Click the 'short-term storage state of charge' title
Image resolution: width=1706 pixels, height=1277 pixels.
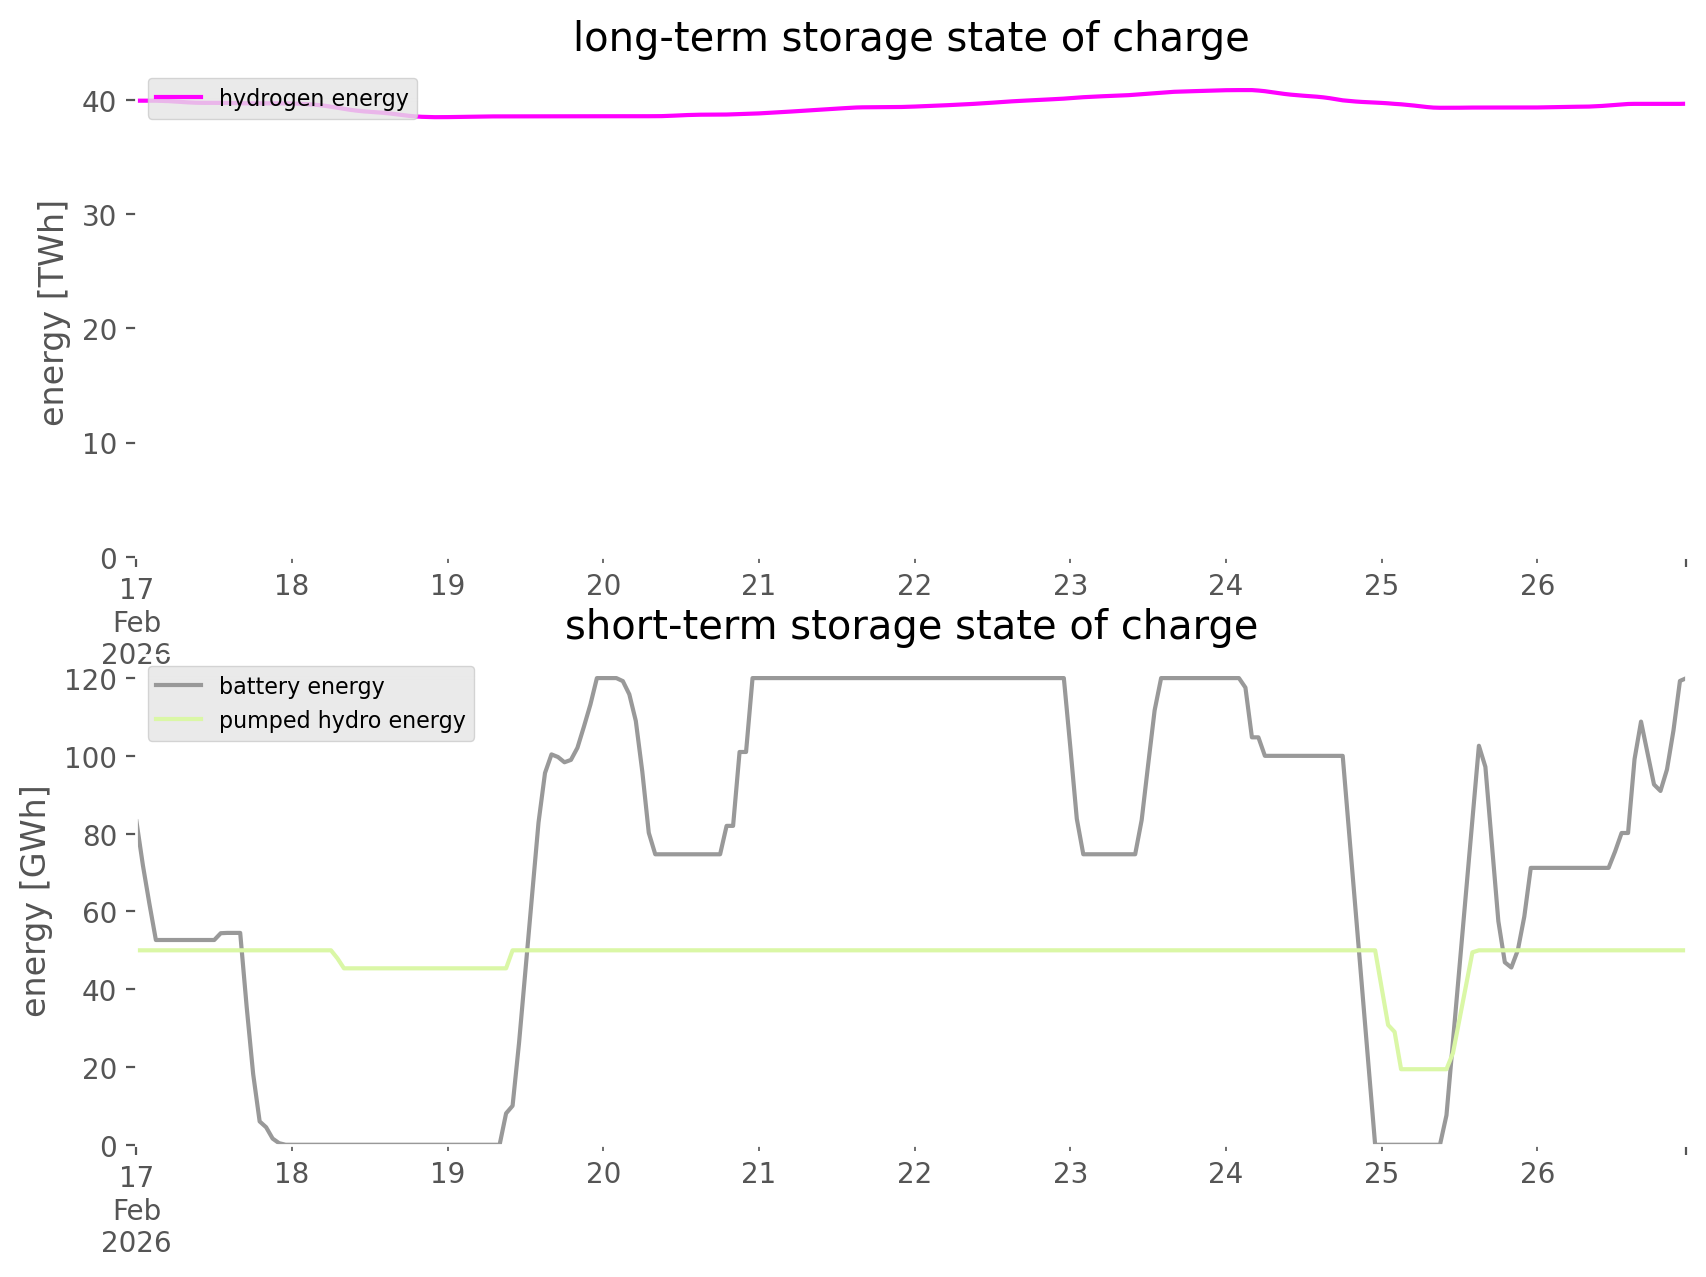(x=910, y=626)
